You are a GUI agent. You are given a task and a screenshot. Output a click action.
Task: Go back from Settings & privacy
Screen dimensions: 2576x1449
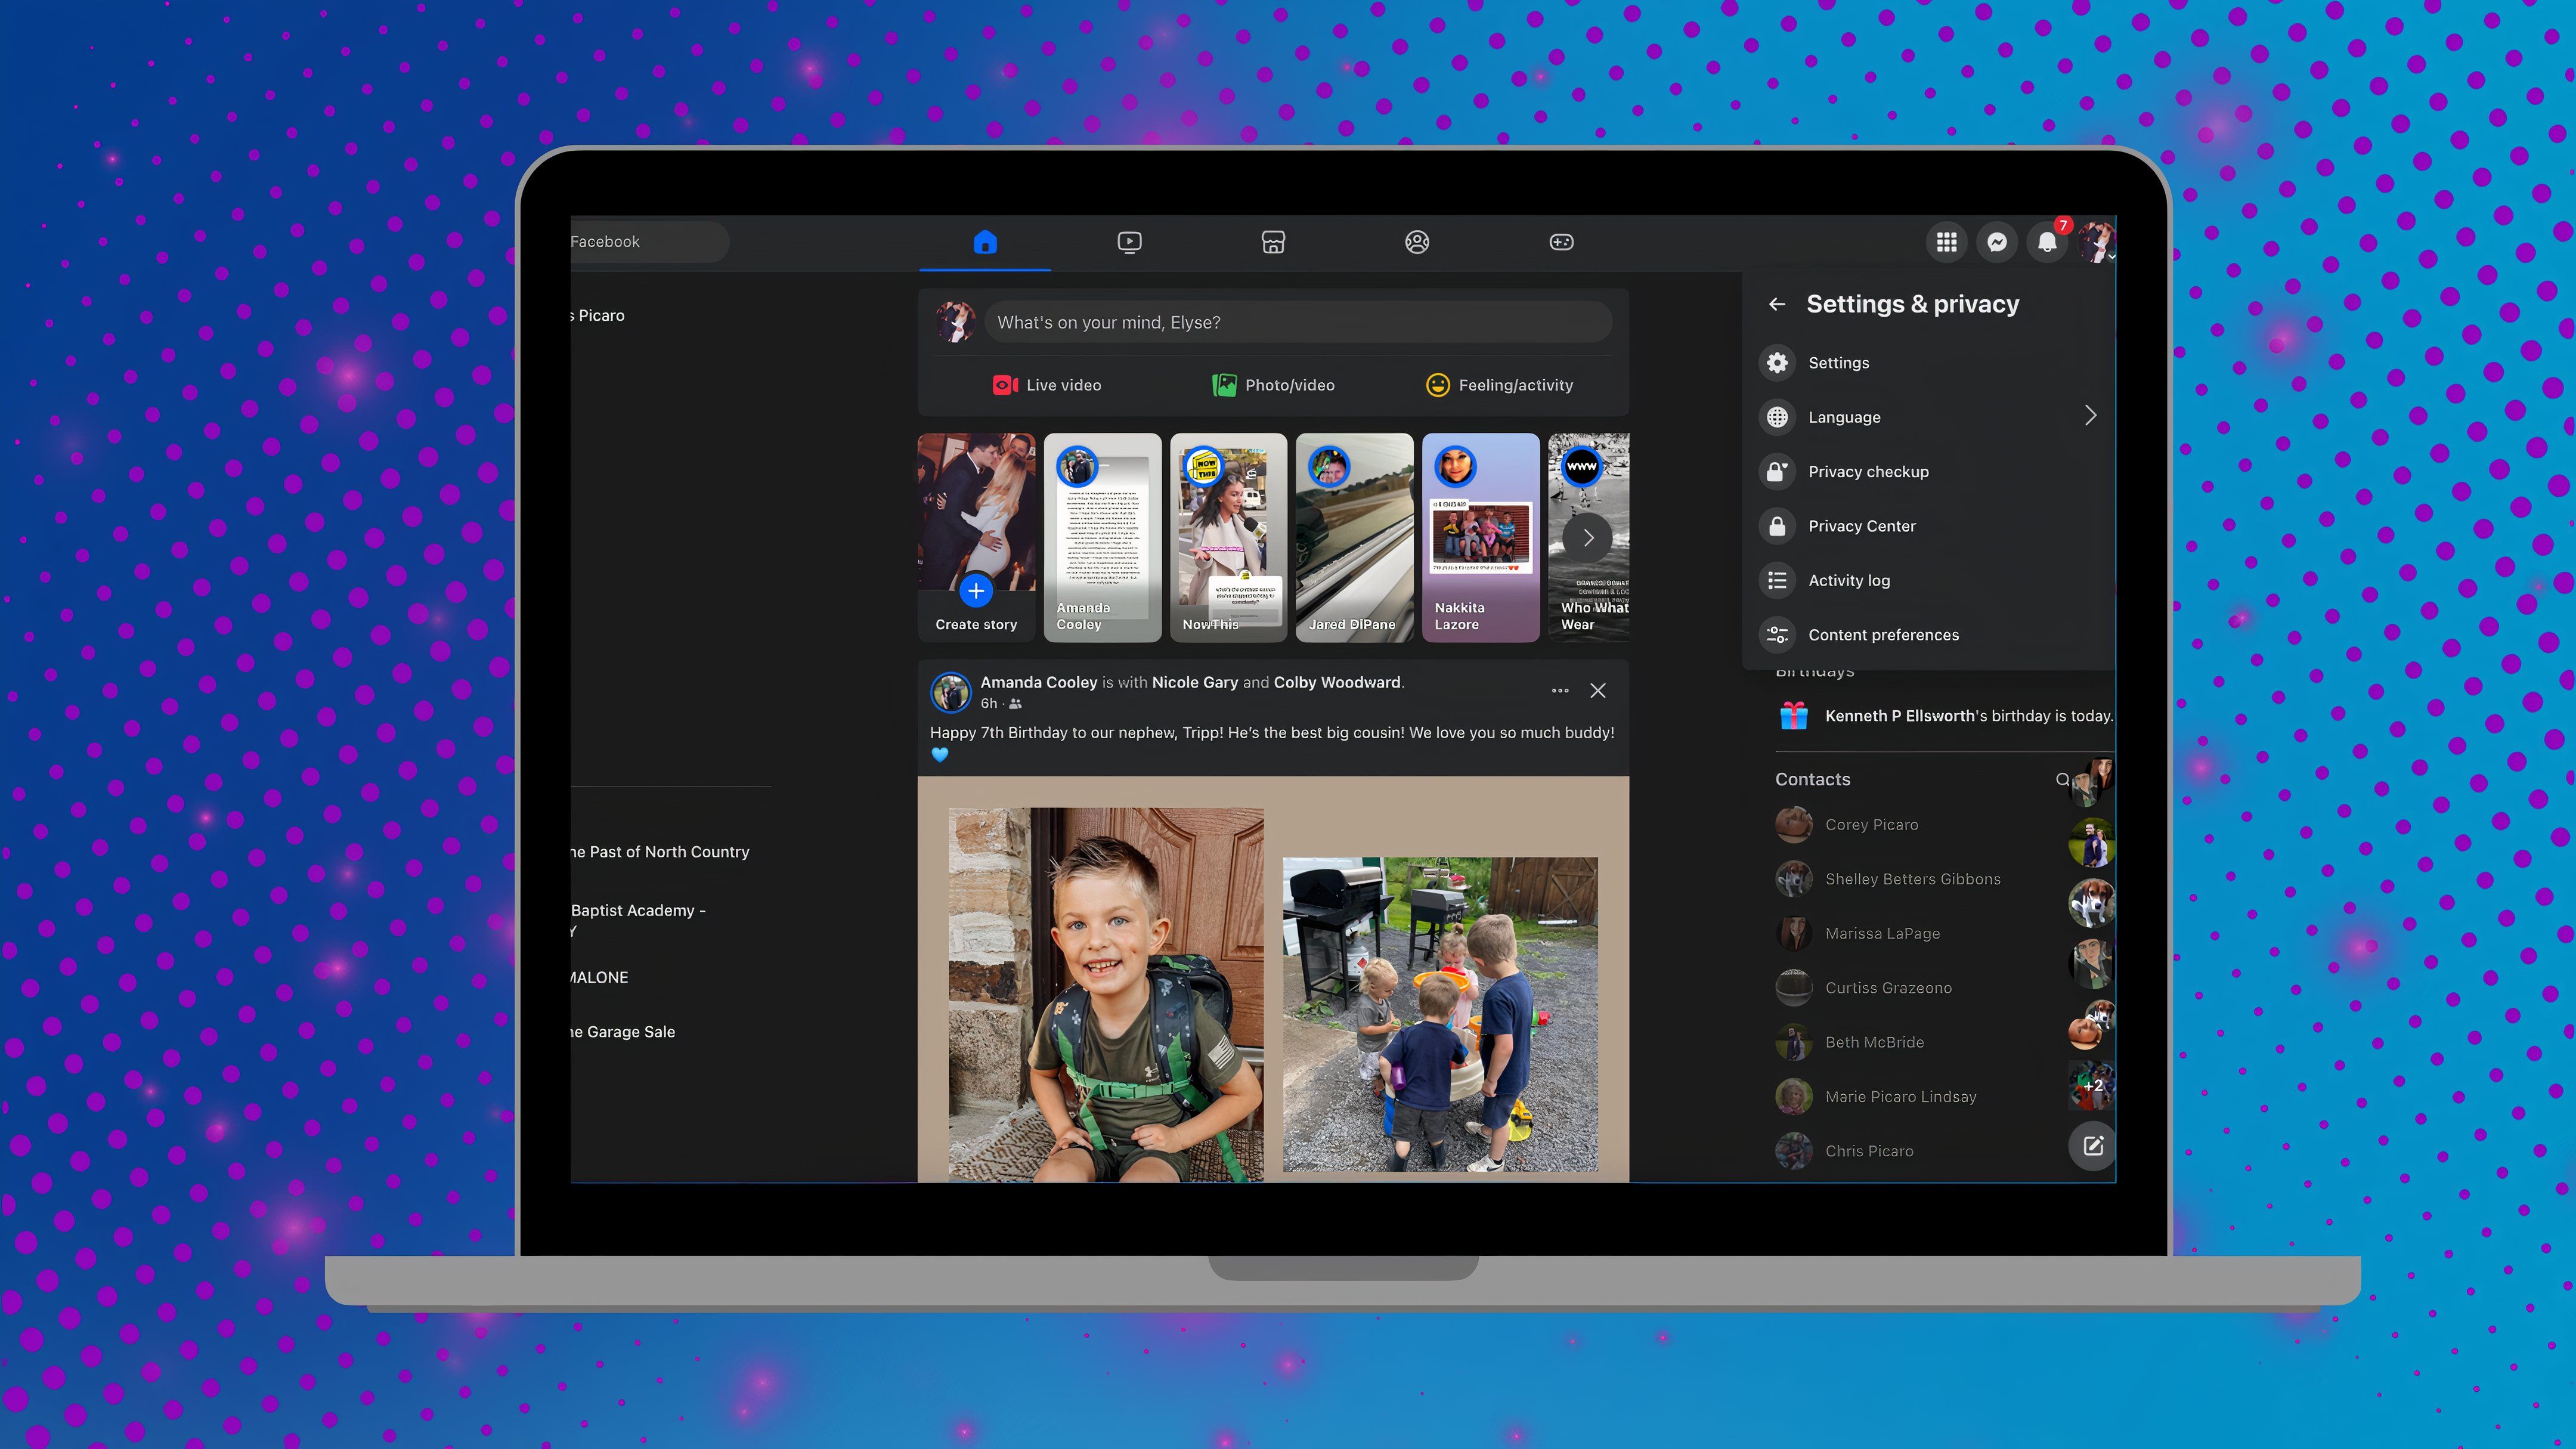coord(1777,304)
